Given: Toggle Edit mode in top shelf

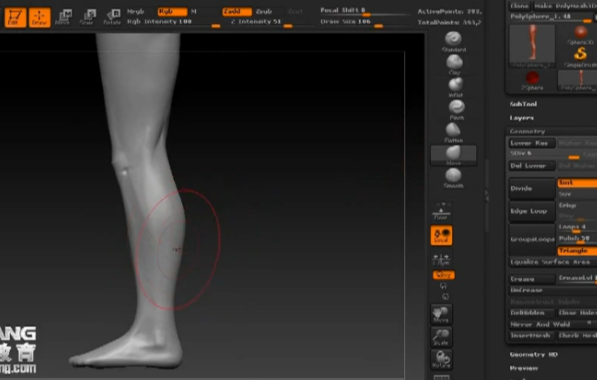Looking at the screenshot, I should pyautogui.click(x=15, y=17).
